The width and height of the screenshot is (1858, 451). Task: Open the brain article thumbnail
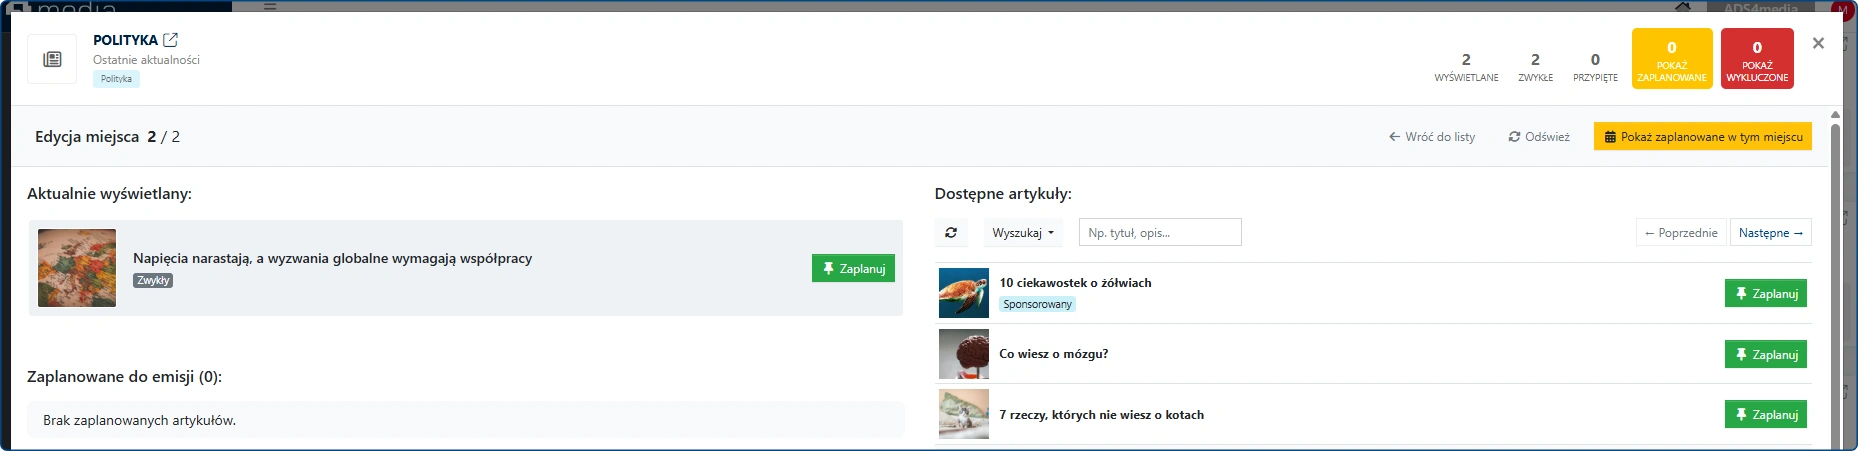pos(964,354)
